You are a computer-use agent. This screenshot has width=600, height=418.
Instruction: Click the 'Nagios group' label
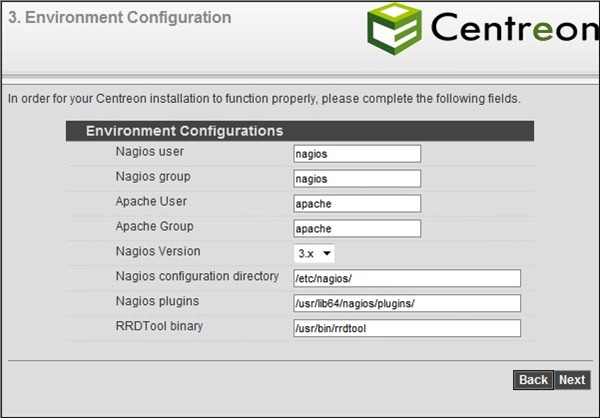[x=153, y=176]
